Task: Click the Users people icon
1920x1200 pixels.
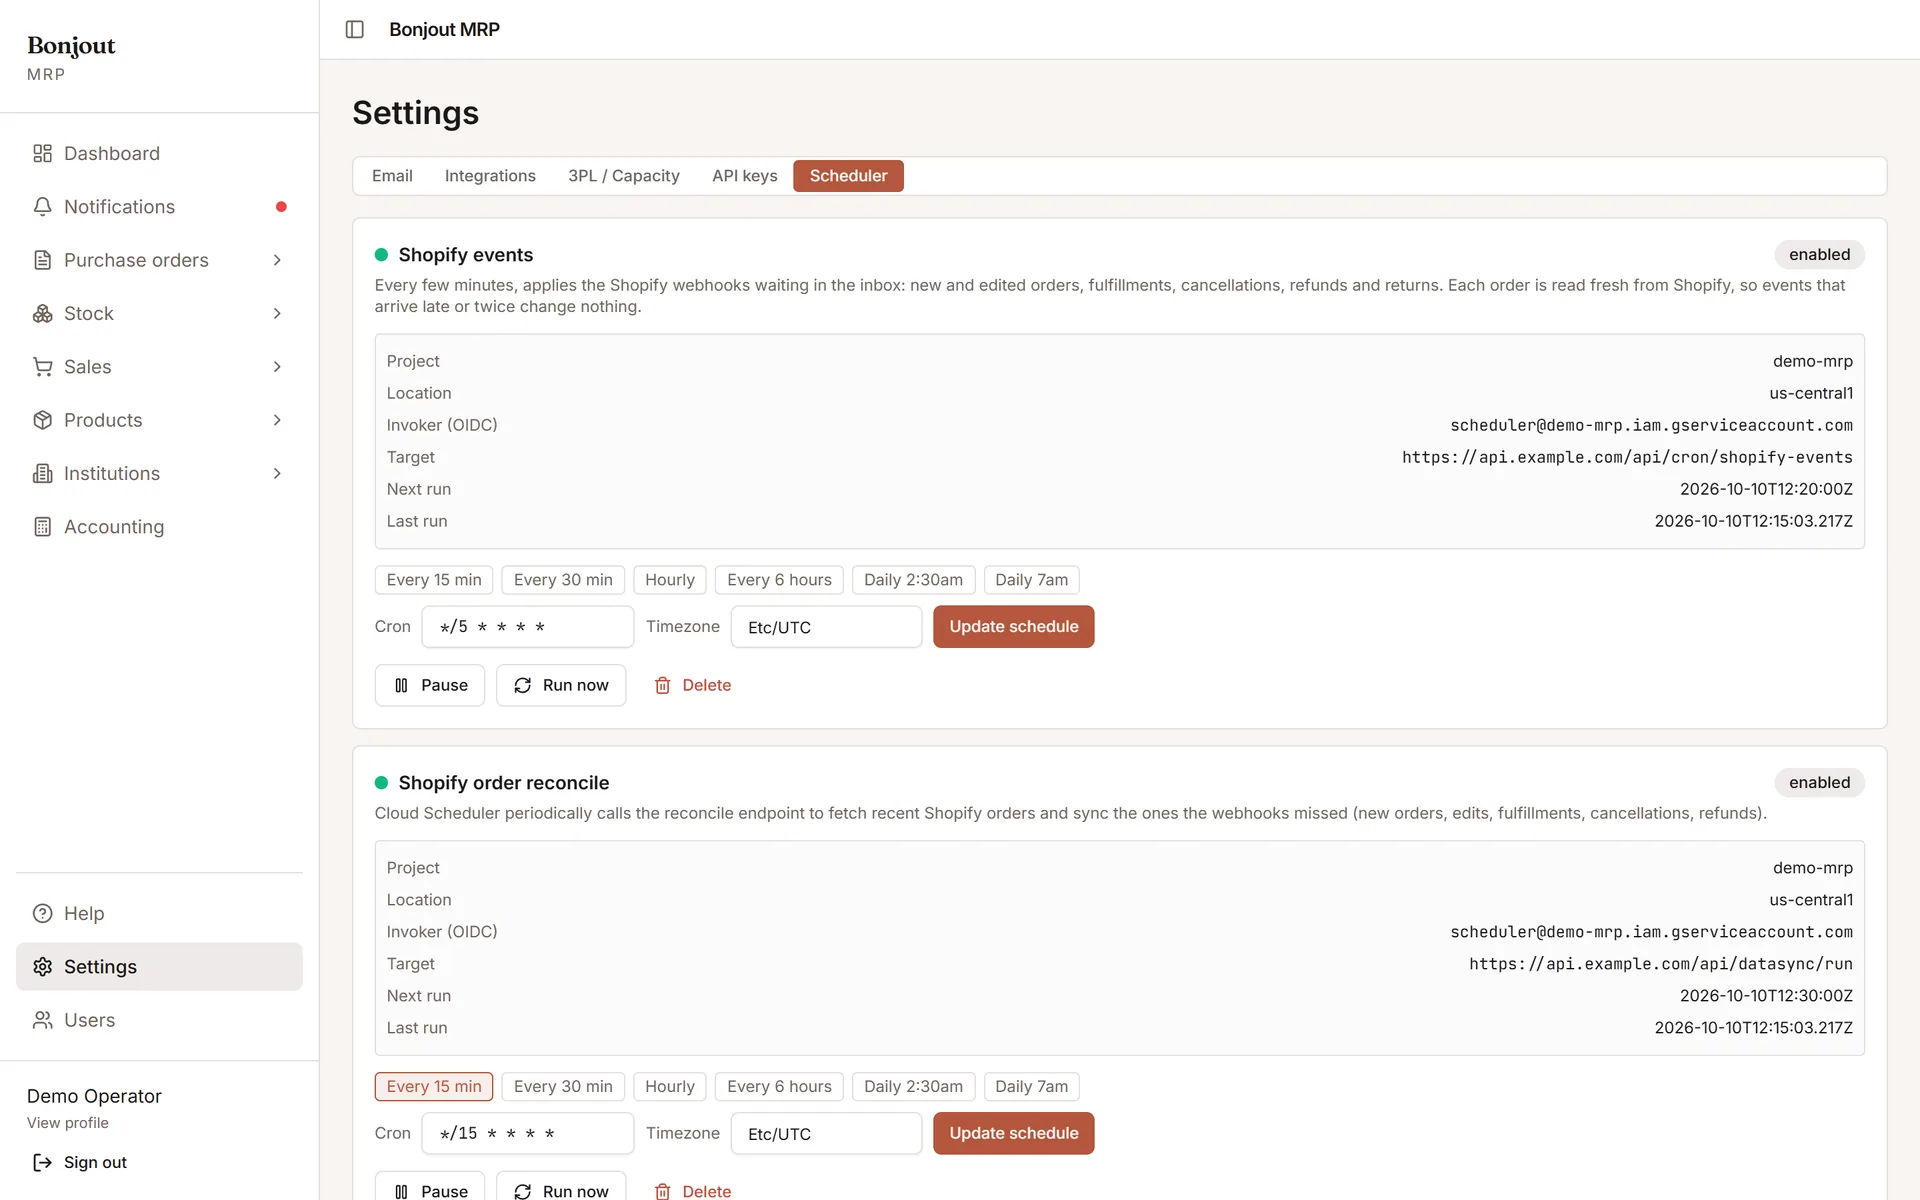Action: [42, 1020]
